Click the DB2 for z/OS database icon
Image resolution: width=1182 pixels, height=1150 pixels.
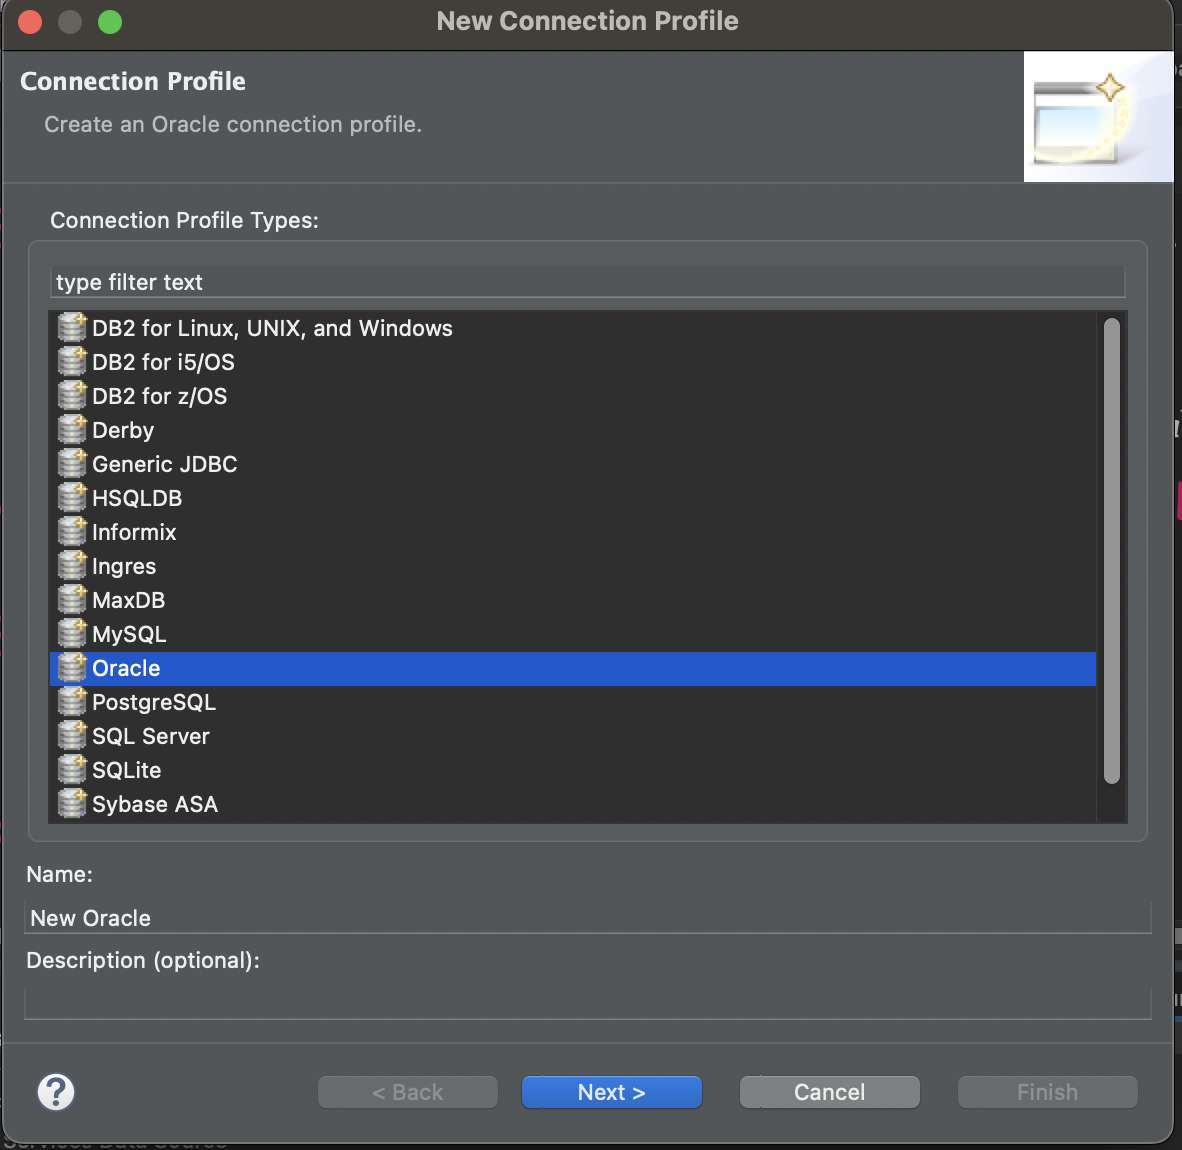(72, 396)
